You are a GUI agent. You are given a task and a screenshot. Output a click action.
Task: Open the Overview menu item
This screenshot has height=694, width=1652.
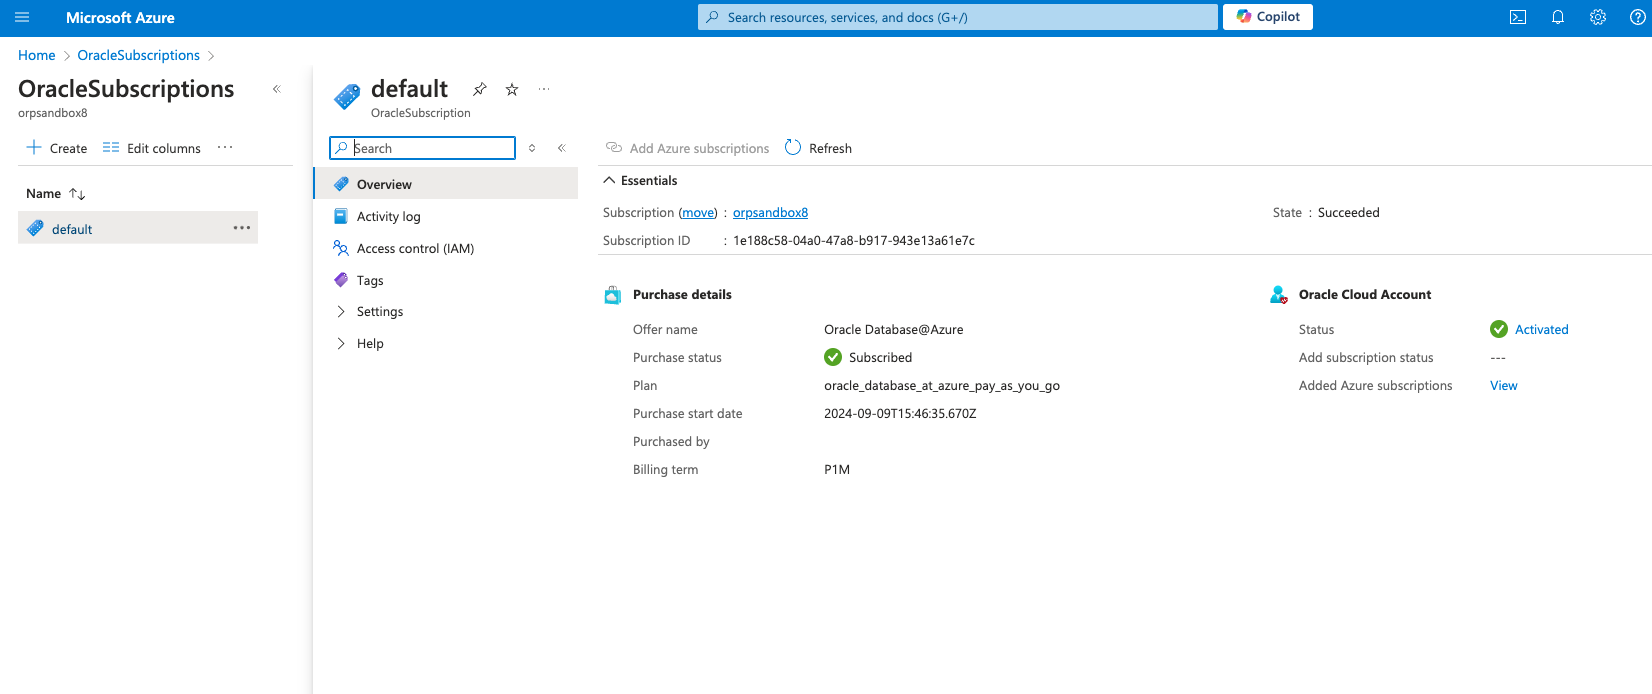[x=446, y=184]
